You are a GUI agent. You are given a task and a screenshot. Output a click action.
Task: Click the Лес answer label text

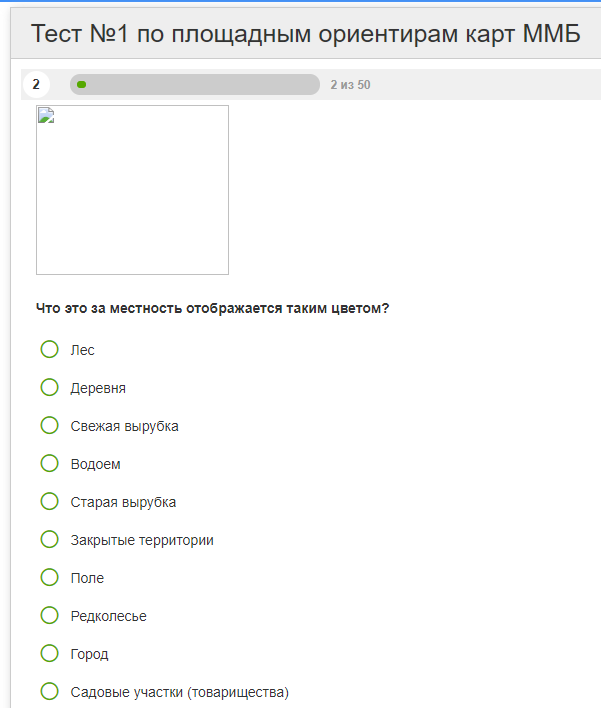83,350
